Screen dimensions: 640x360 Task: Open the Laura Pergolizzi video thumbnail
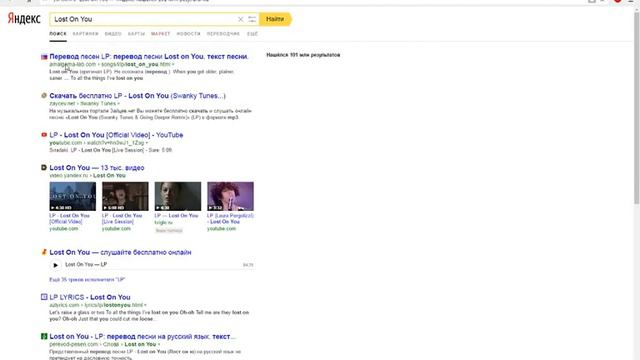click(230, 196)
